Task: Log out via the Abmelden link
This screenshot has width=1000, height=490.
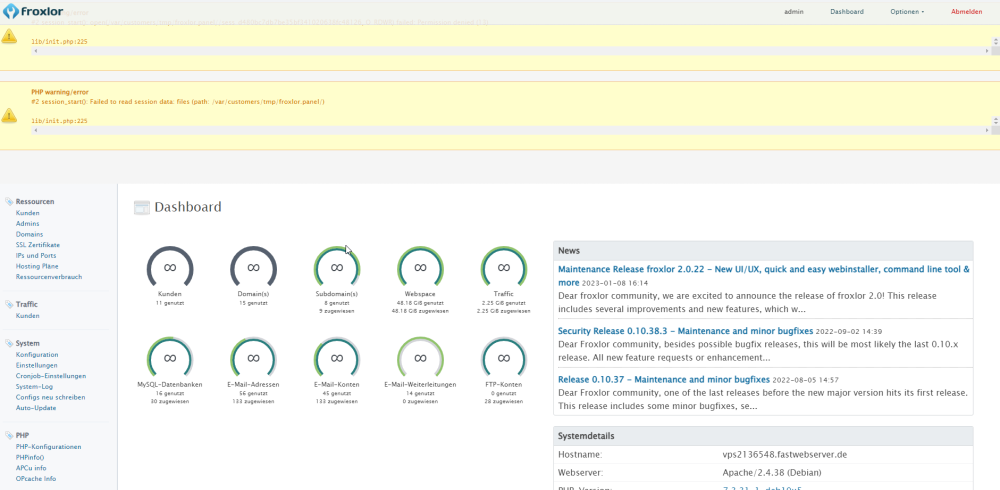Action: [x=967, y=12]
